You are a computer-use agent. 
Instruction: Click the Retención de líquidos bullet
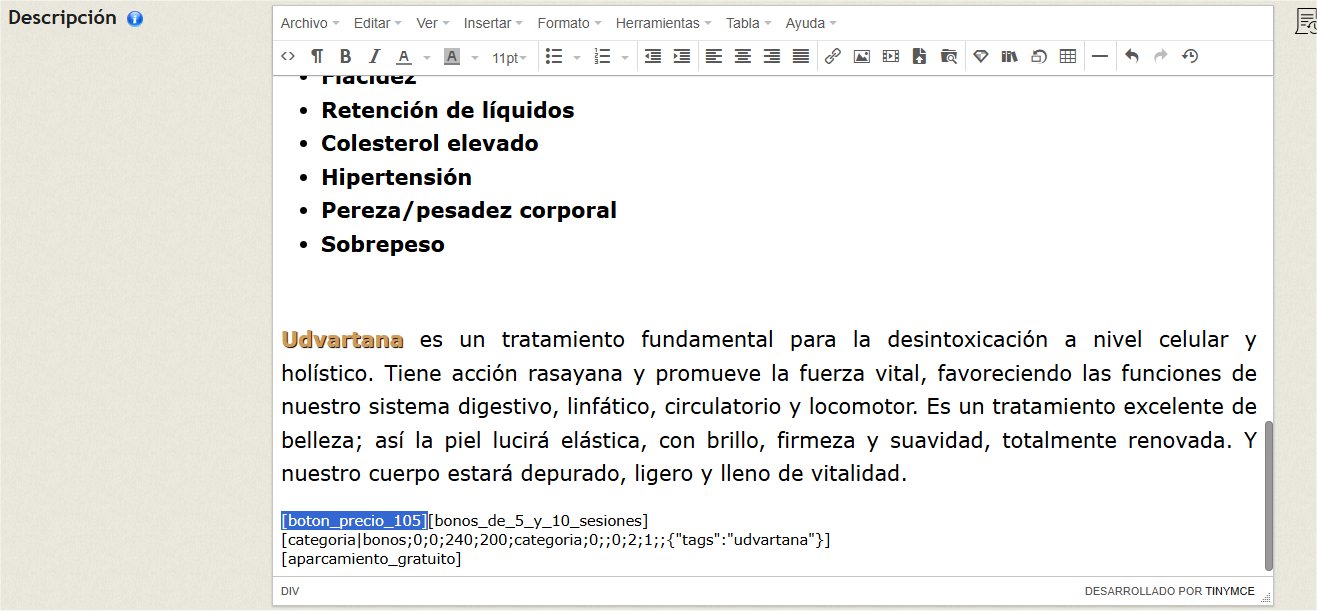[x=447, y=110]
